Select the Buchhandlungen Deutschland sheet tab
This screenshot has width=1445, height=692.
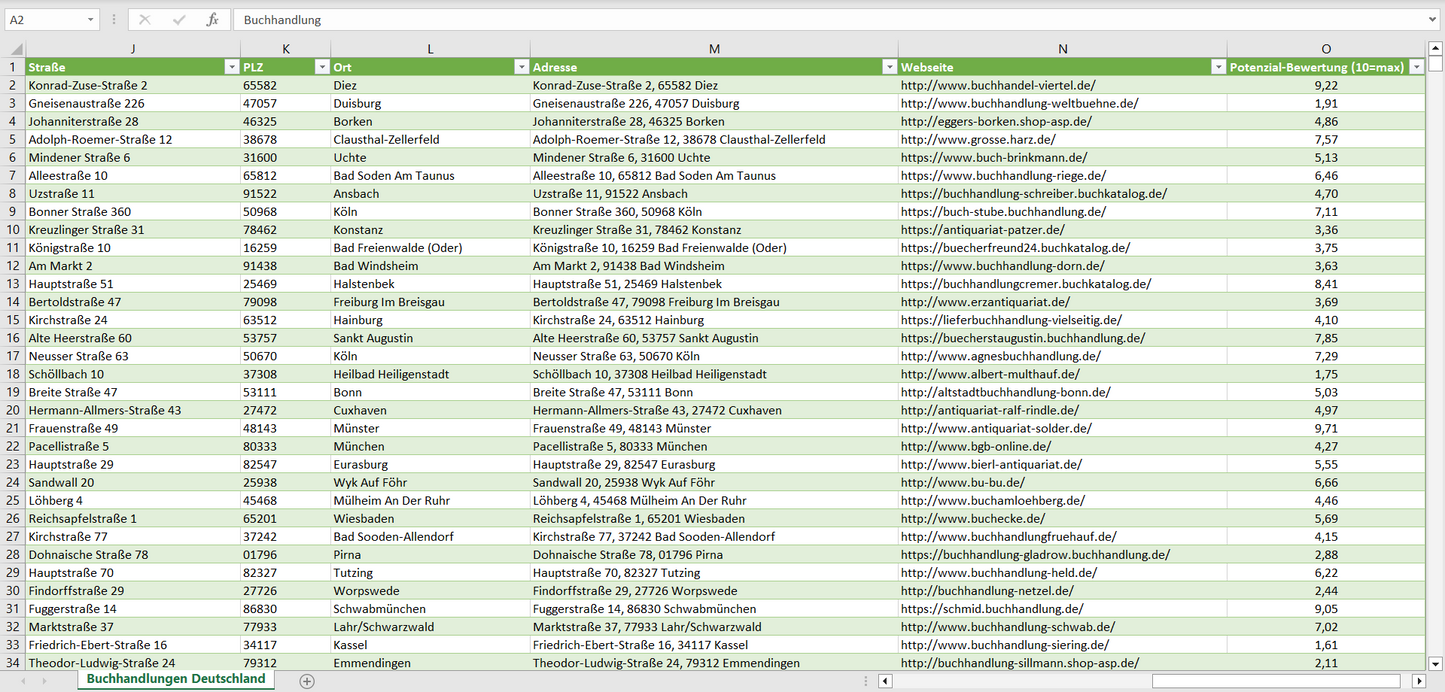click(176, 679)
